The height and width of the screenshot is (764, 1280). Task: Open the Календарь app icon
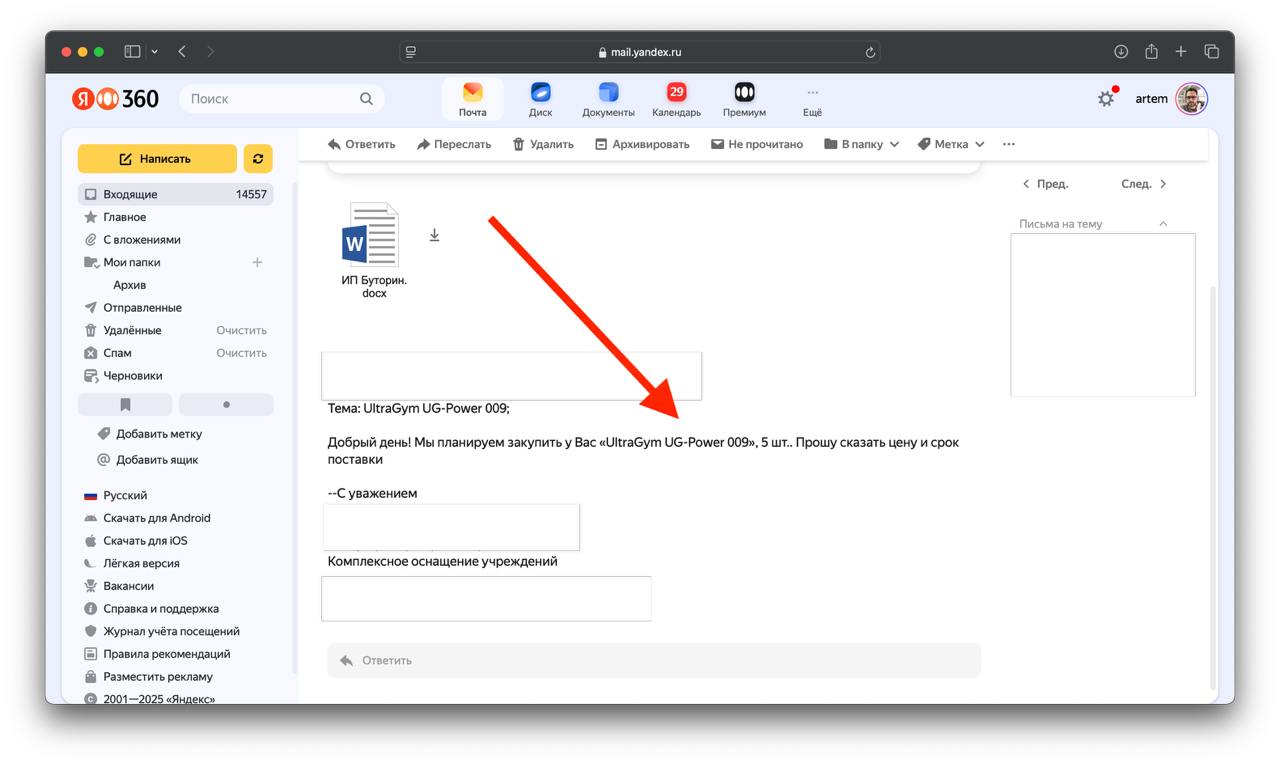[676, 99]
